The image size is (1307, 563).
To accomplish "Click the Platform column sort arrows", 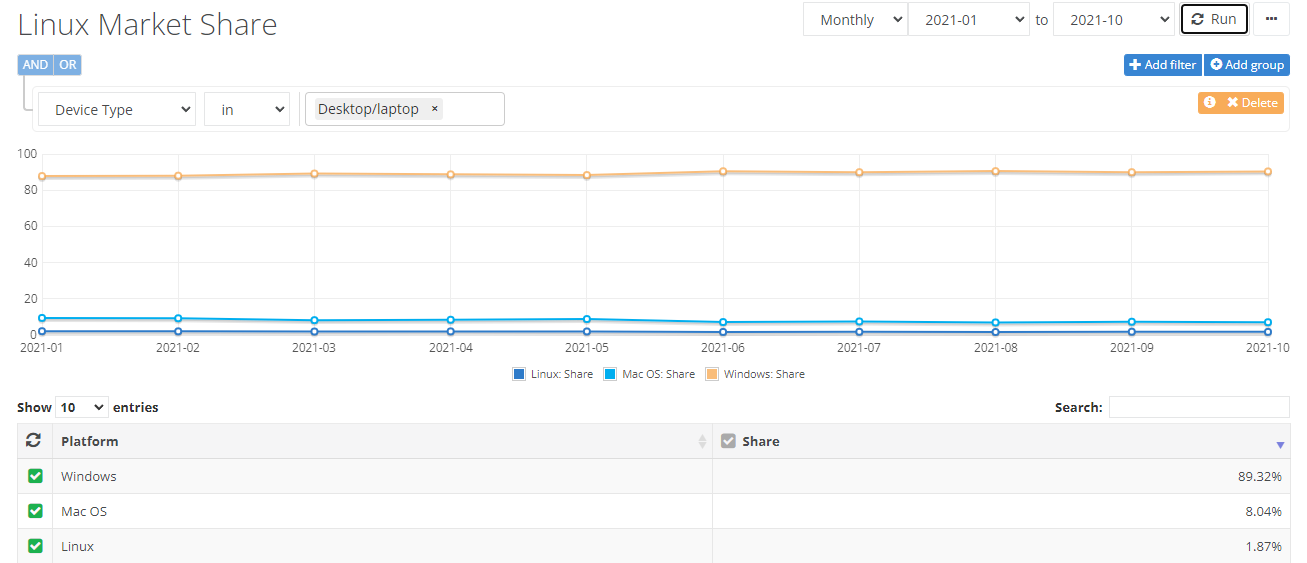I will pos(702,441).
